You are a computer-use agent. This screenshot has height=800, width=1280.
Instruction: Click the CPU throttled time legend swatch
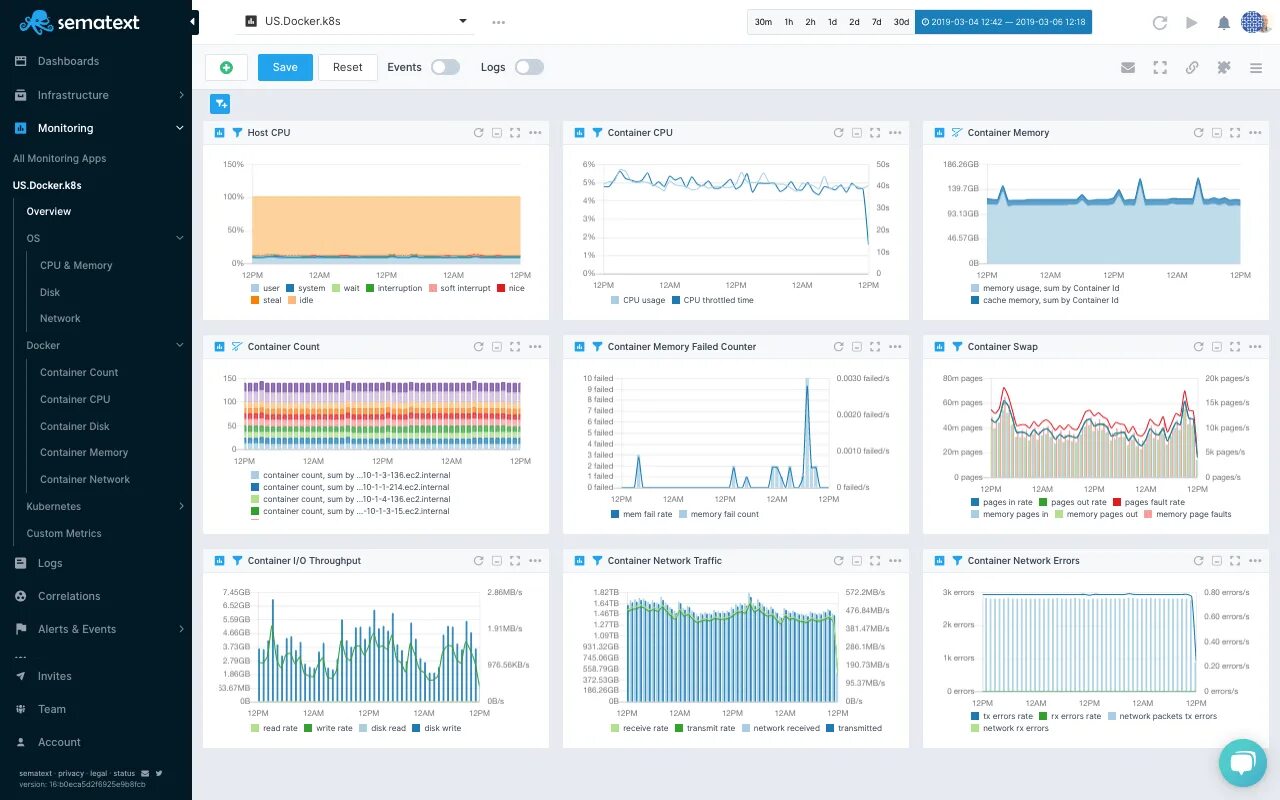click(676, 300)
